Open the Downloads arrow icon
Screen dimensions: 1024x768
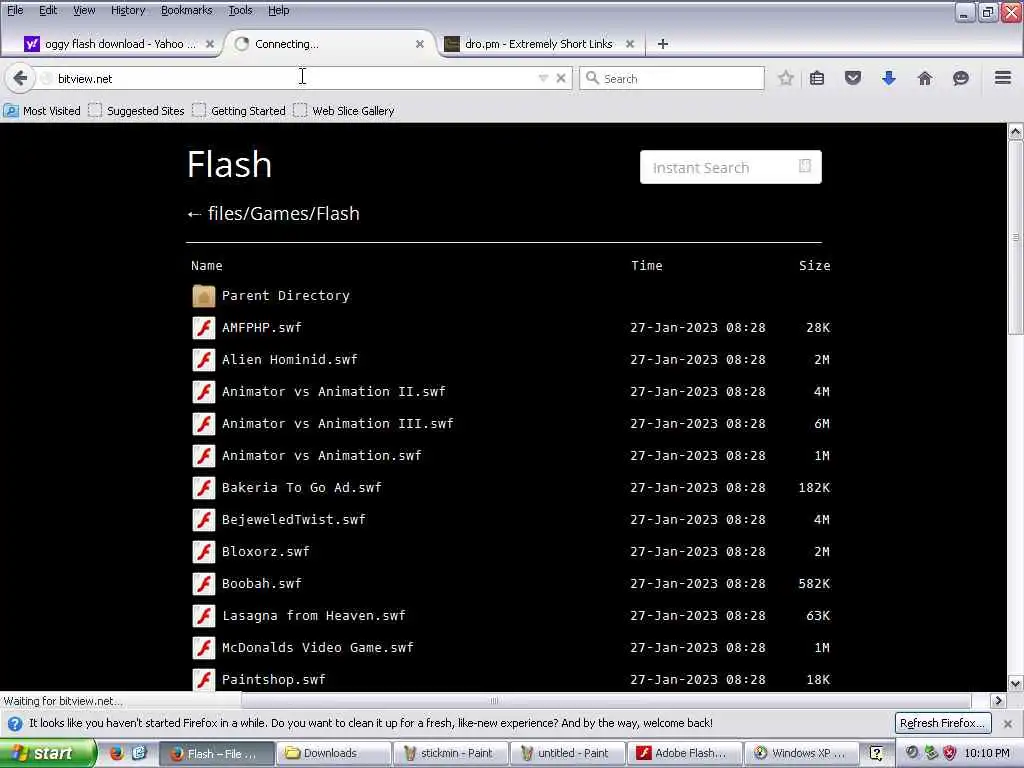pos(889,78)
